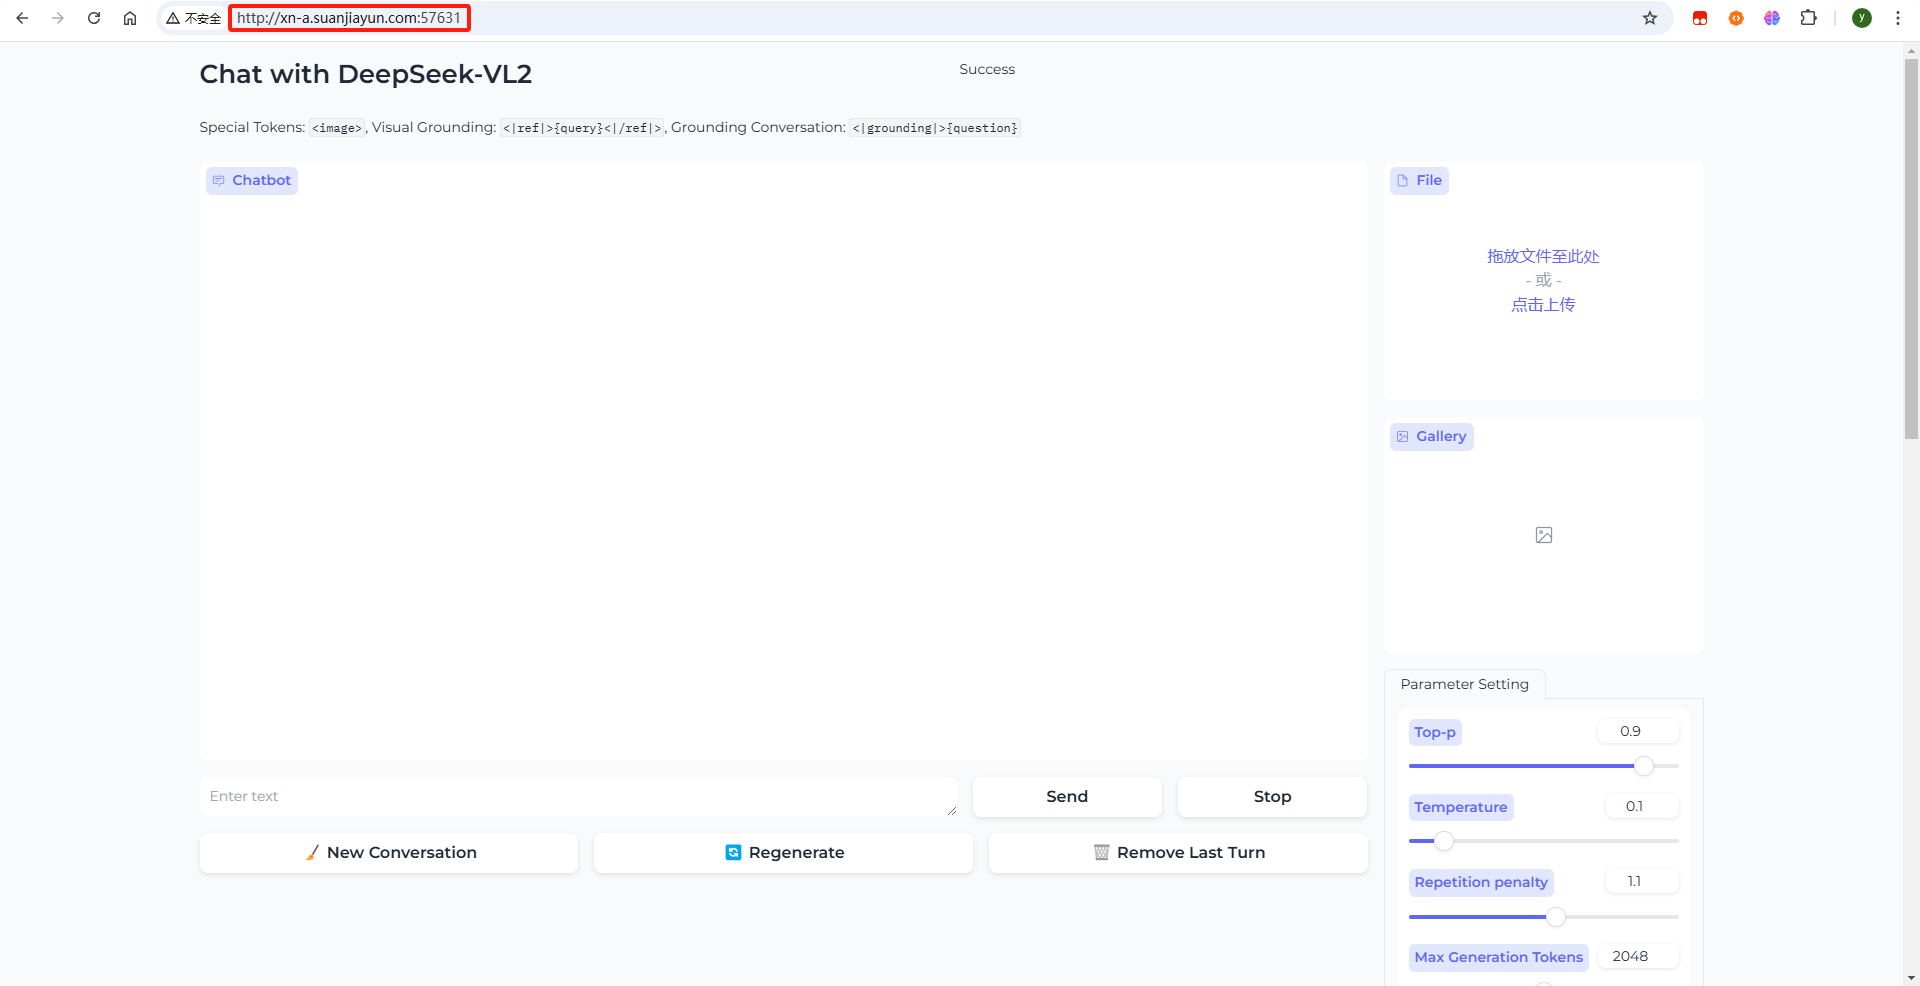Click the <|grounding|>{question} code snippet
Image resolution: width=1920 pixels, height=986 pixels.
point(935,128)
